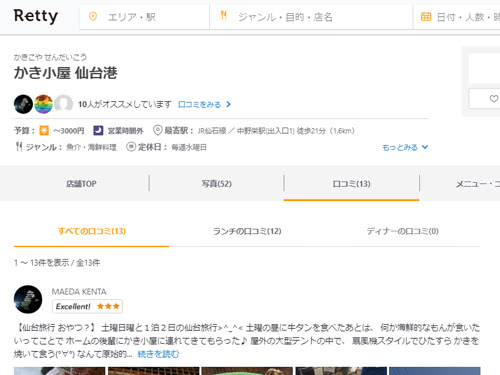Click the nearest station pin icon
The width and height of the screenshot is (500, 375).
[157, 130]
